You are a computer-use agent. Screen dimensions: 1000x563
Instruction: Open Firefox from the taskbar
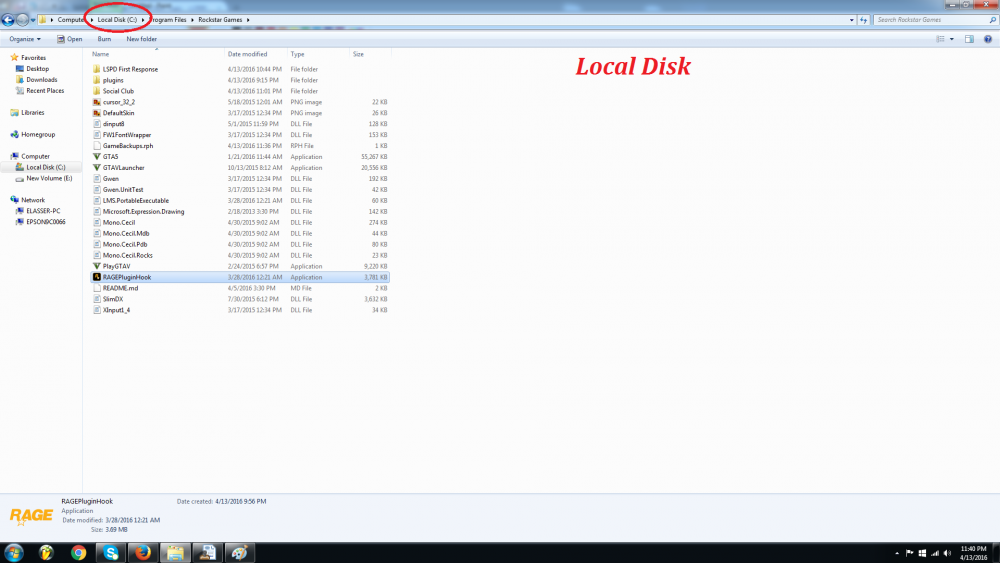click(143, 552)
